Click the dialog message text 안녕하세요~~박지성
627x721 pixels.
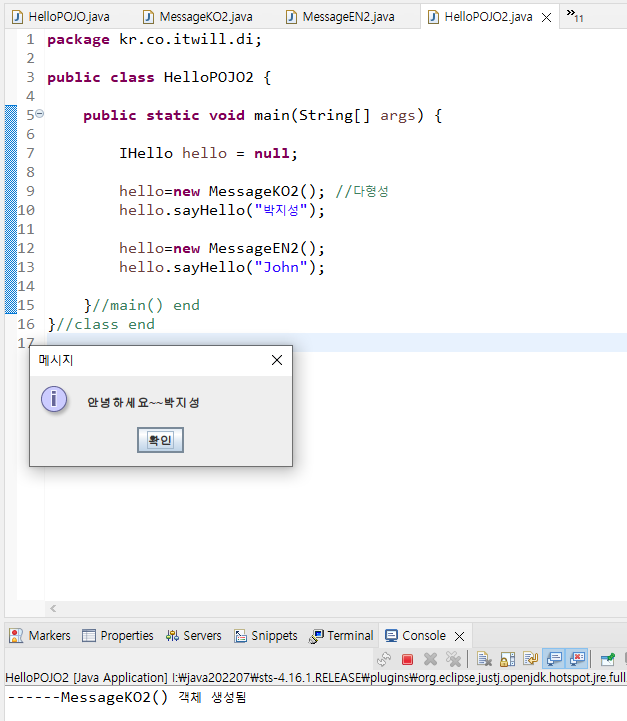(x=143, y=402)
